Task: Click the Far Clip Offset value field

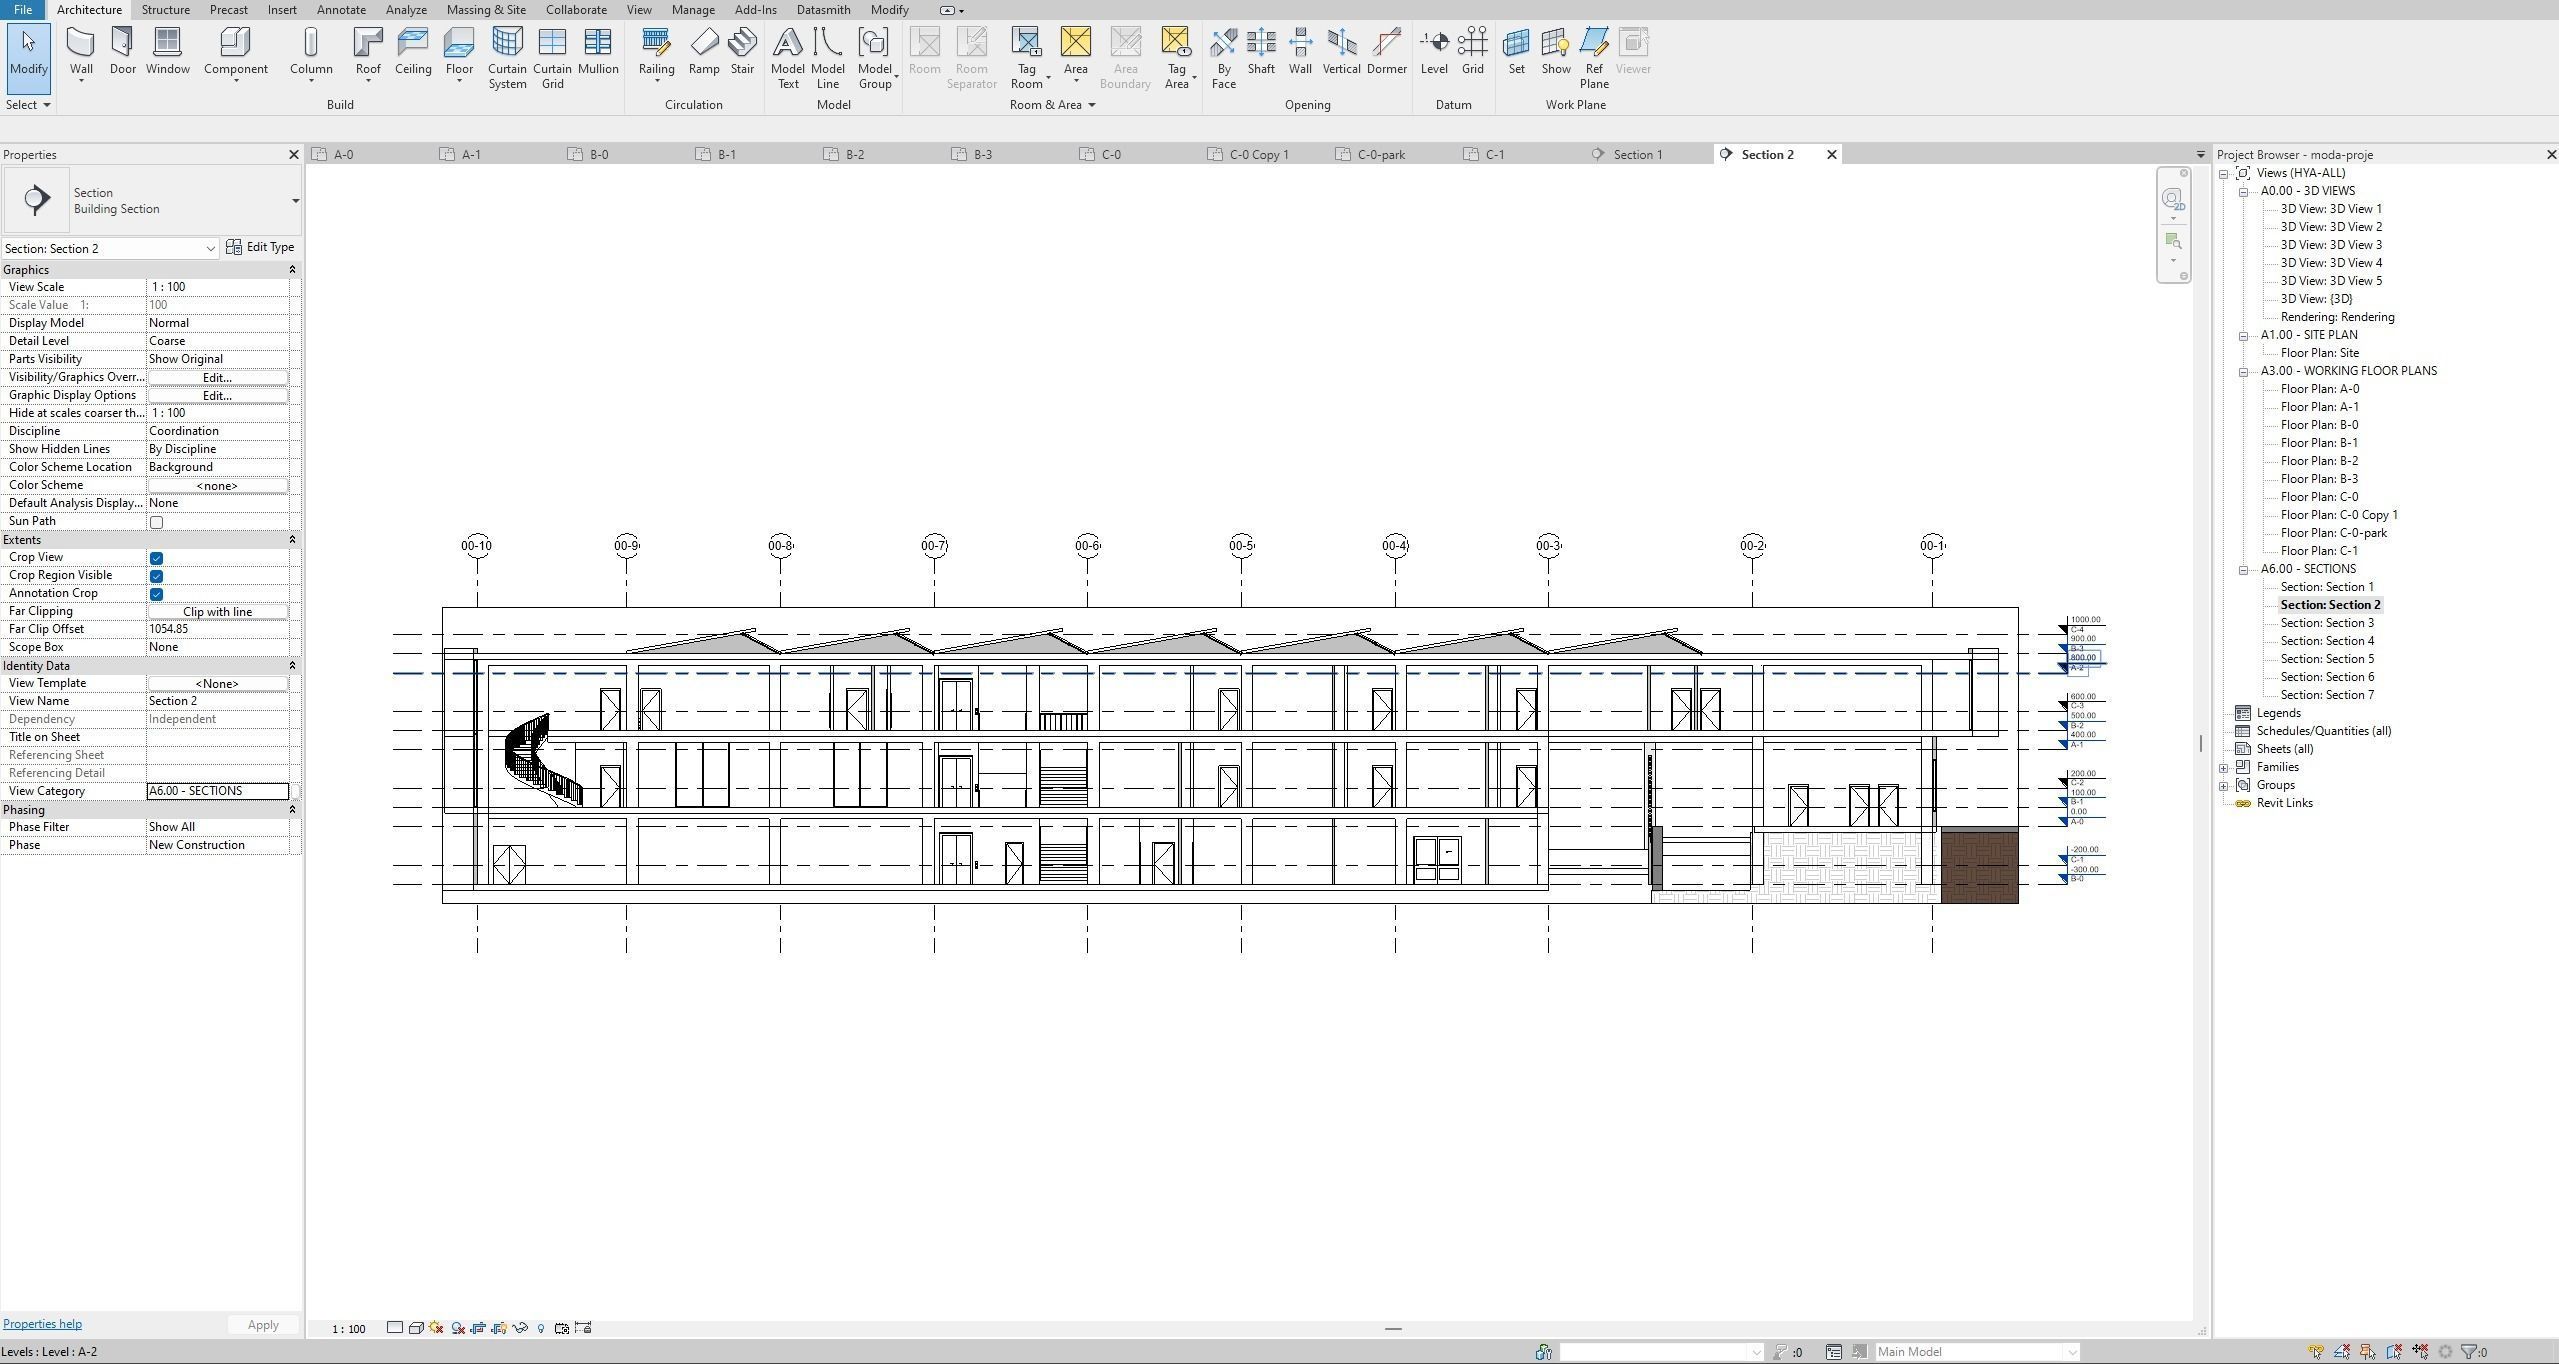Action: coord(217,630)
